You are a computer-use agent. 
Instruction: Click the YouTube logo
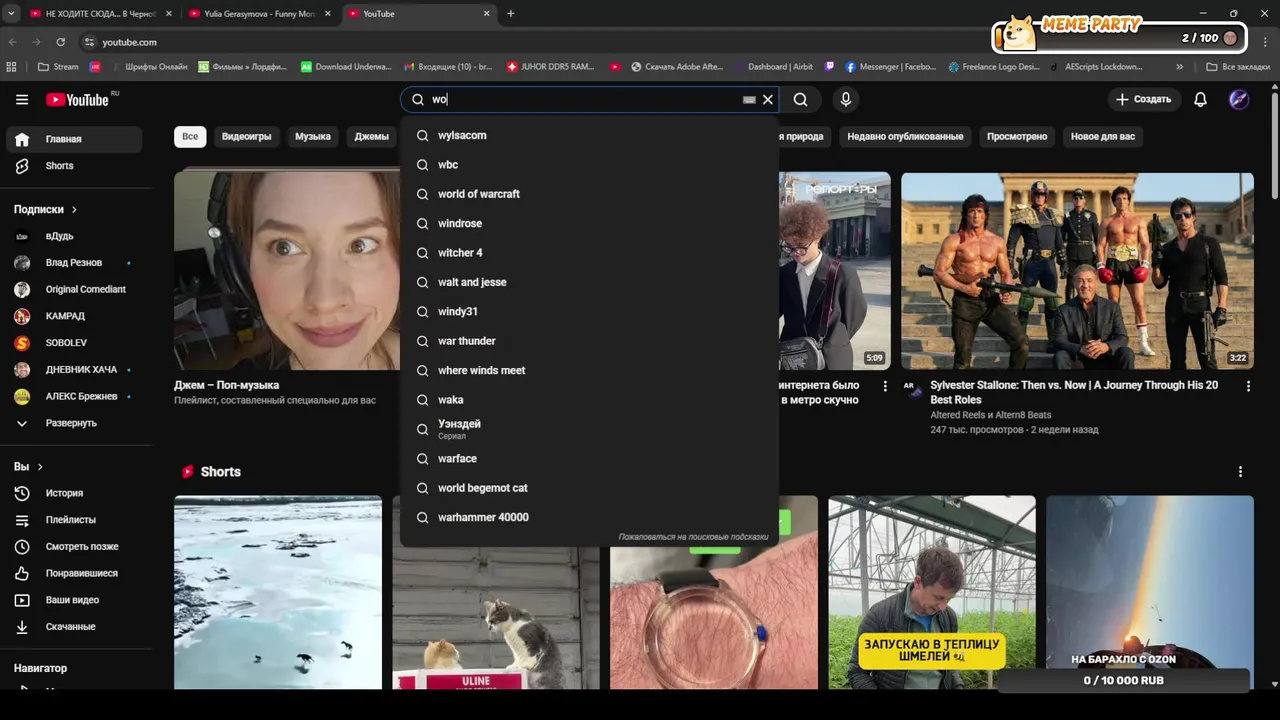click(77, 99)
